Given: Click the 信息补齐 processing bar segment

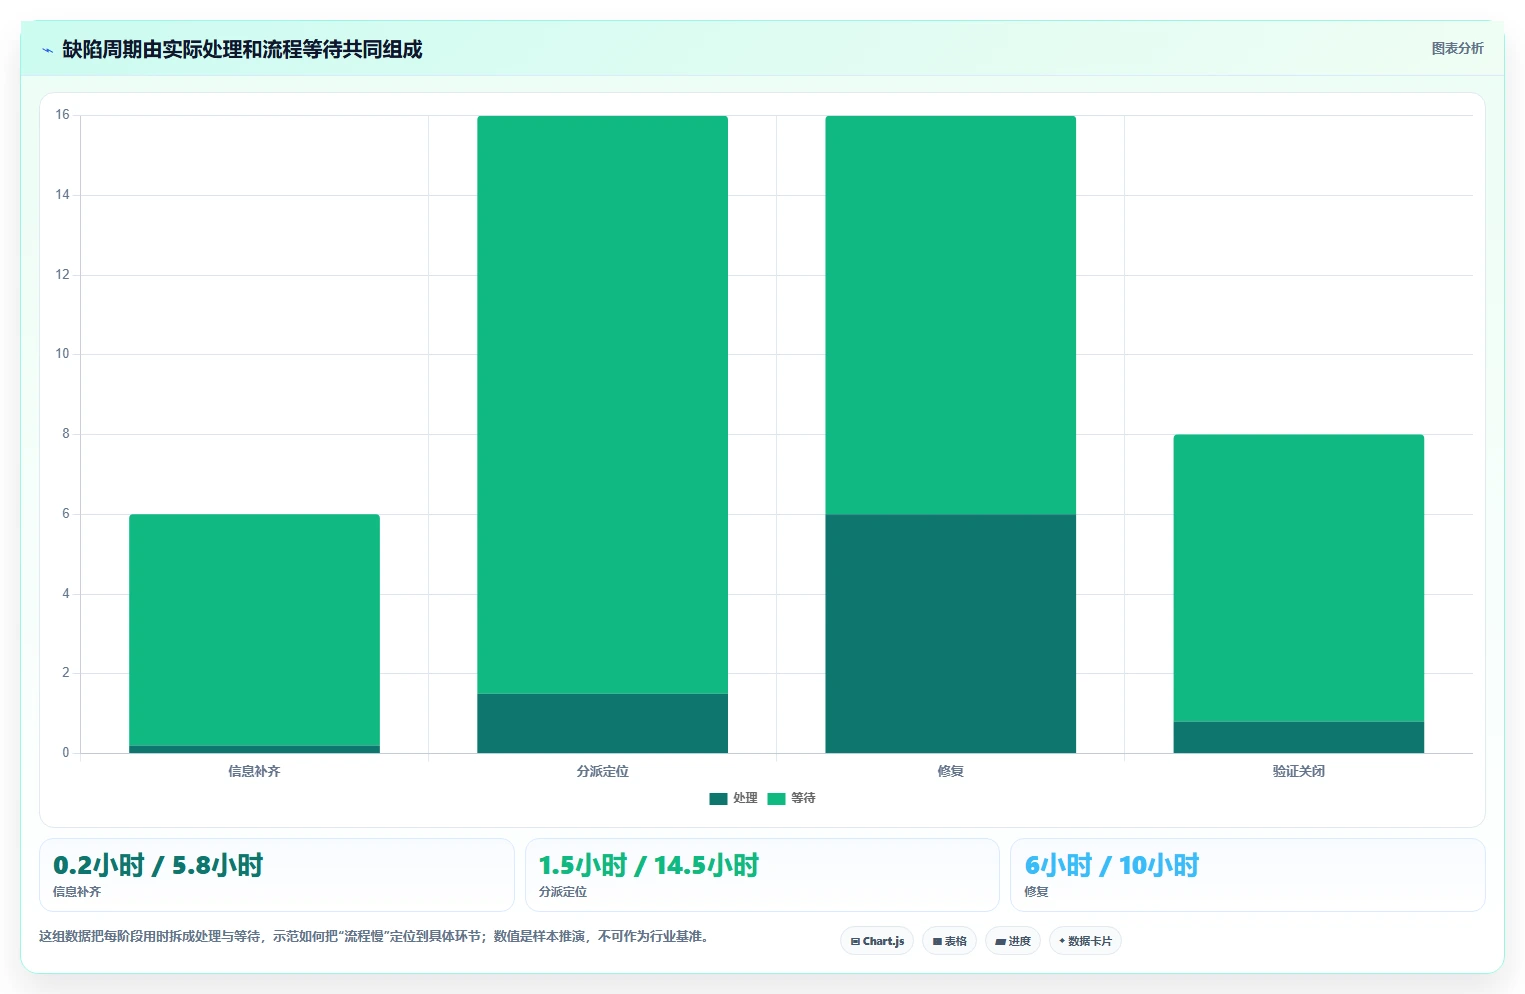Looking at the screenshot, I should [x=254, y=749].
